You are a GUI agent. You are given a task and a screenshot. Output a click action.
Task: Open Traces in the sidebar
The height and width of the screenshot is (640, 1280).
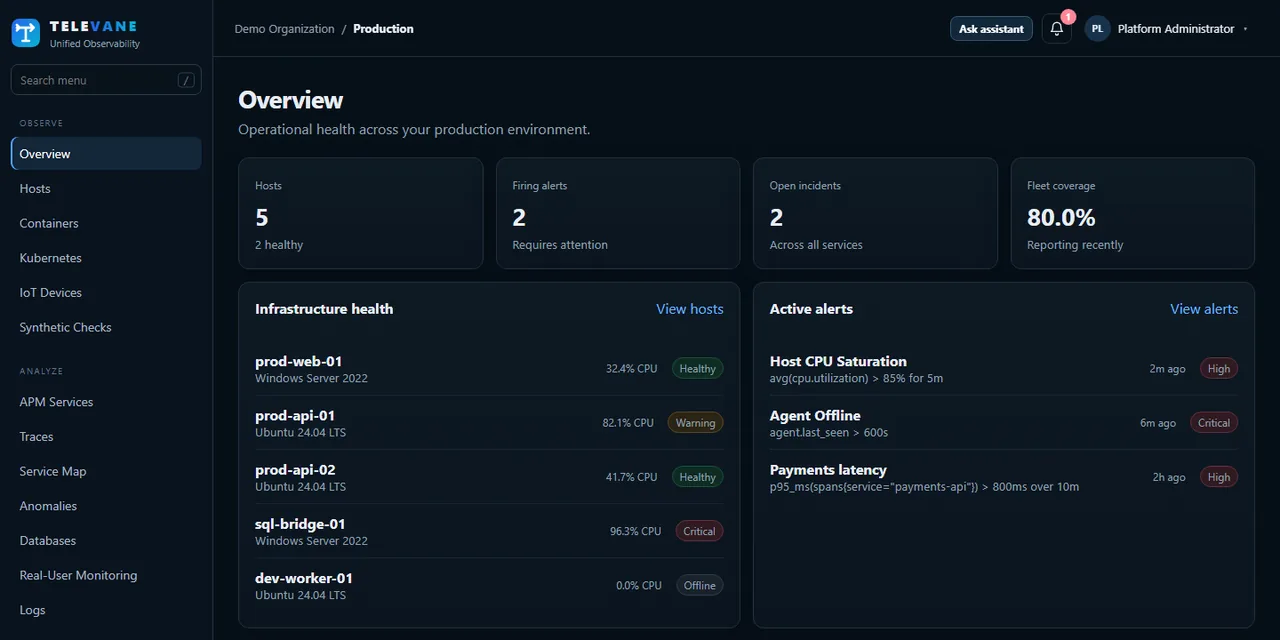[x=106, y=437]
